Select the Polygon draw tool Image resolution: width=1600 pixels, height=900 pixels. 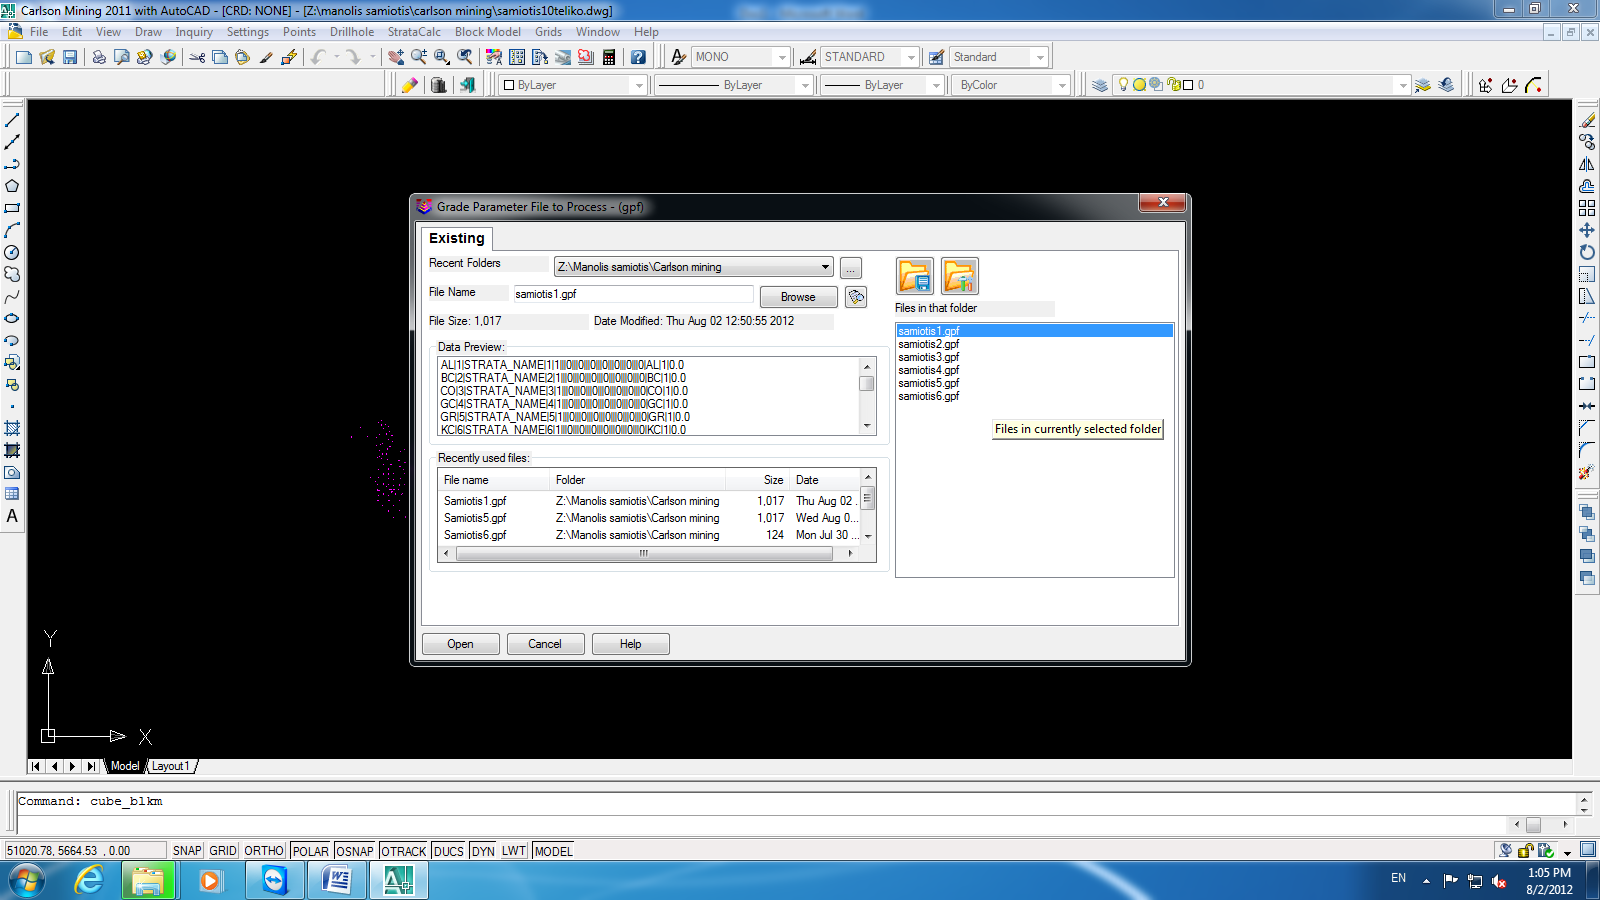12,186
